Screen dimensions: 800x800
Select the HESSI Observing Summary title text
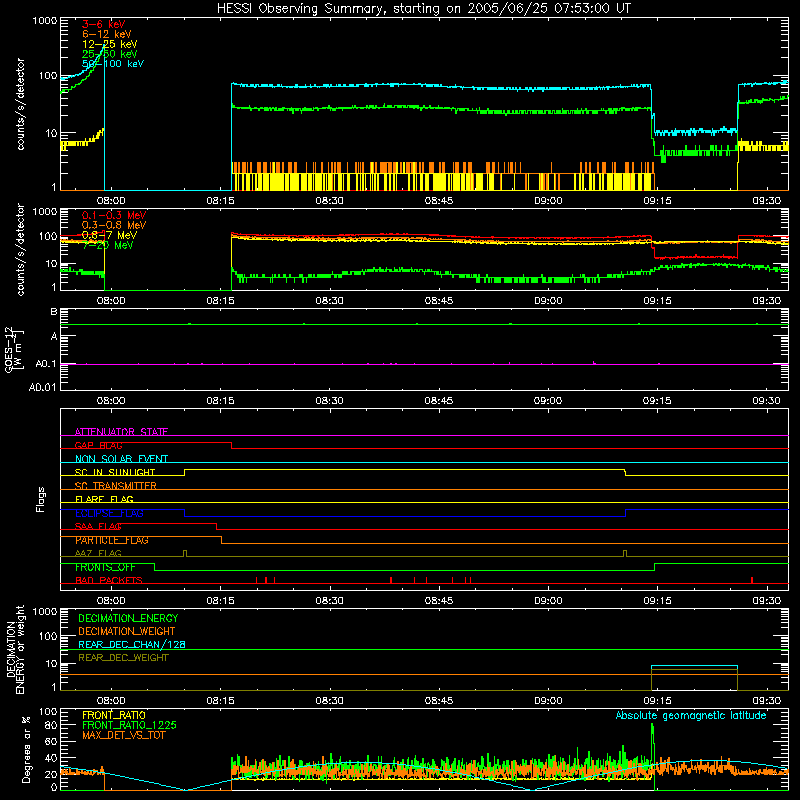click(x=423, y=9)
